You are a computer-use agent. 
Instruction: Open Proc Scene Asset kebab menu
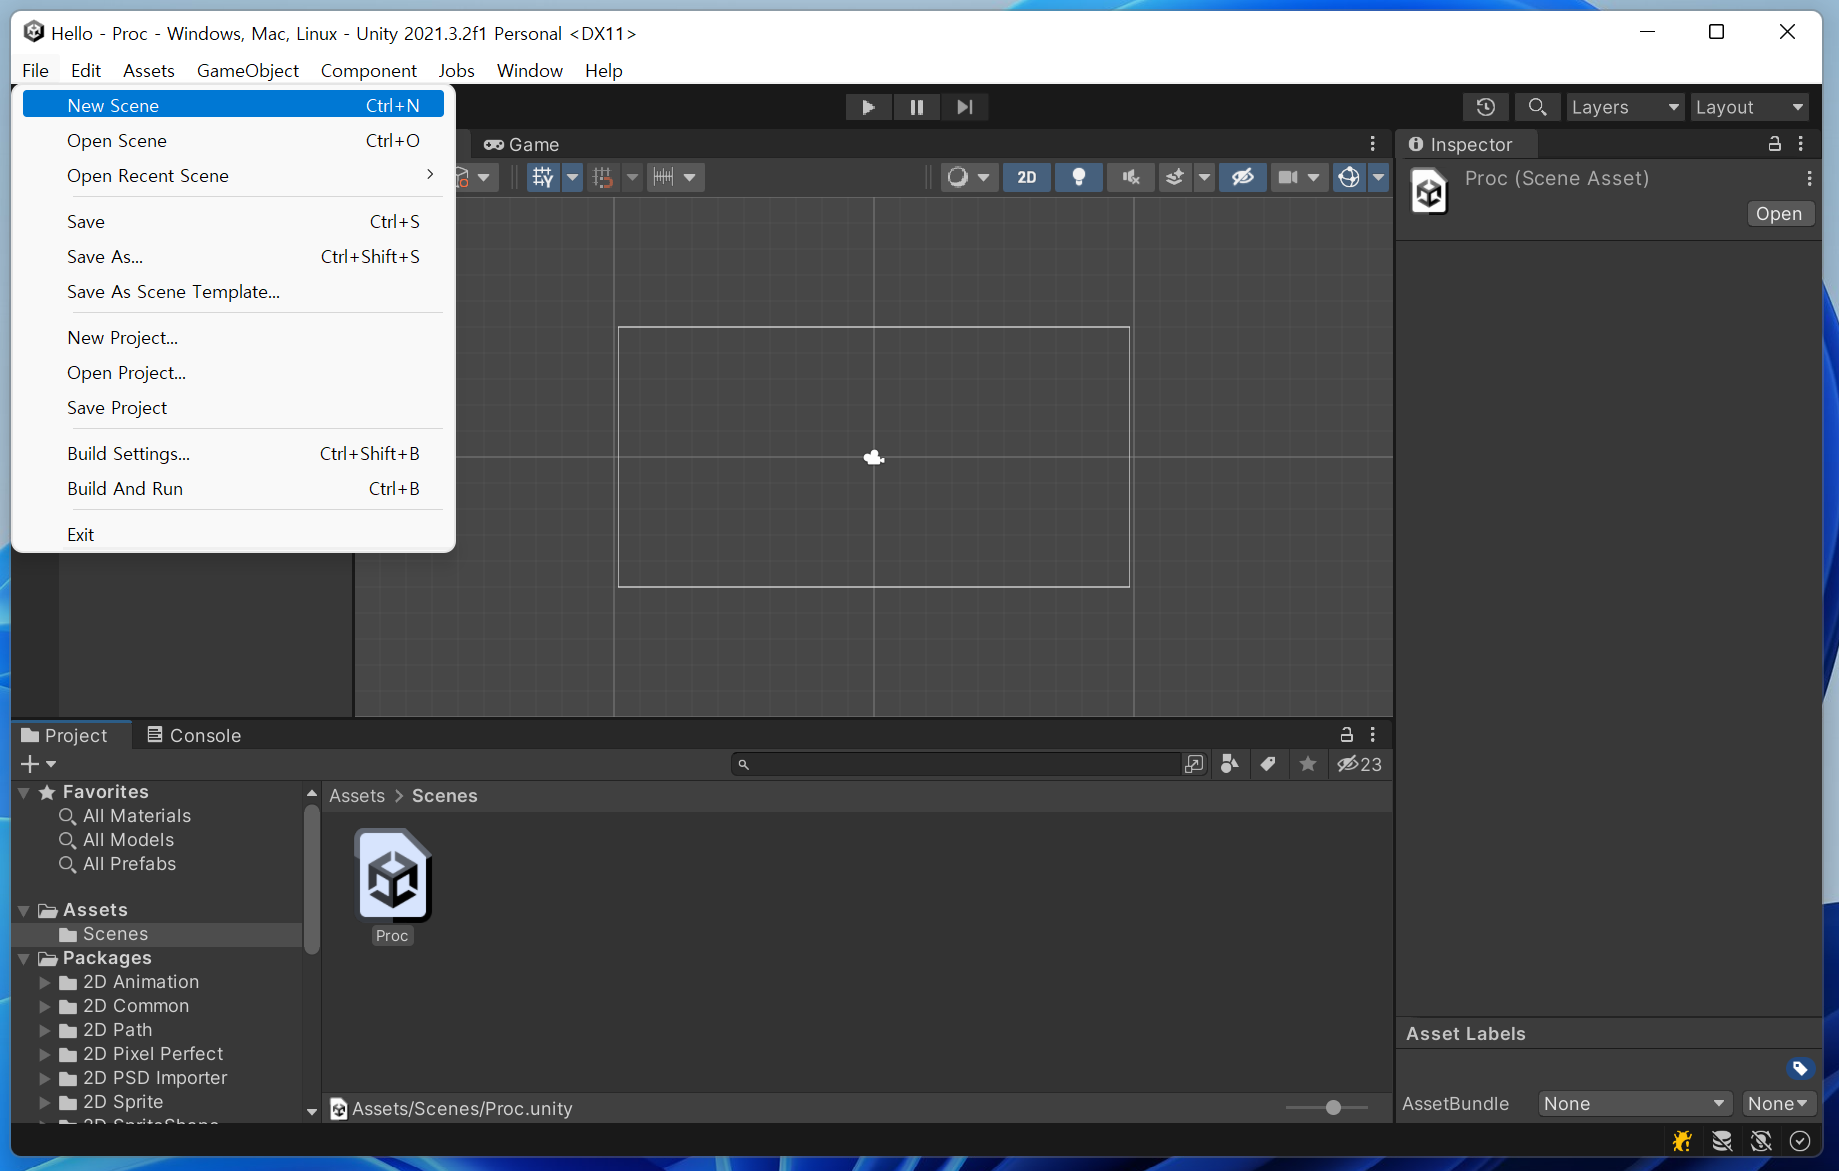pos(1809,178)
